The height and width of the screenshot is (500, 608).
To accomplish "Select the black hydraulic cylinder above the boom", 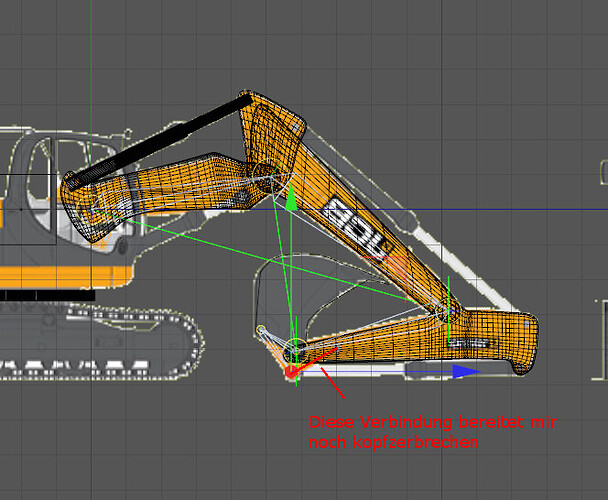I will click(160, 142).
